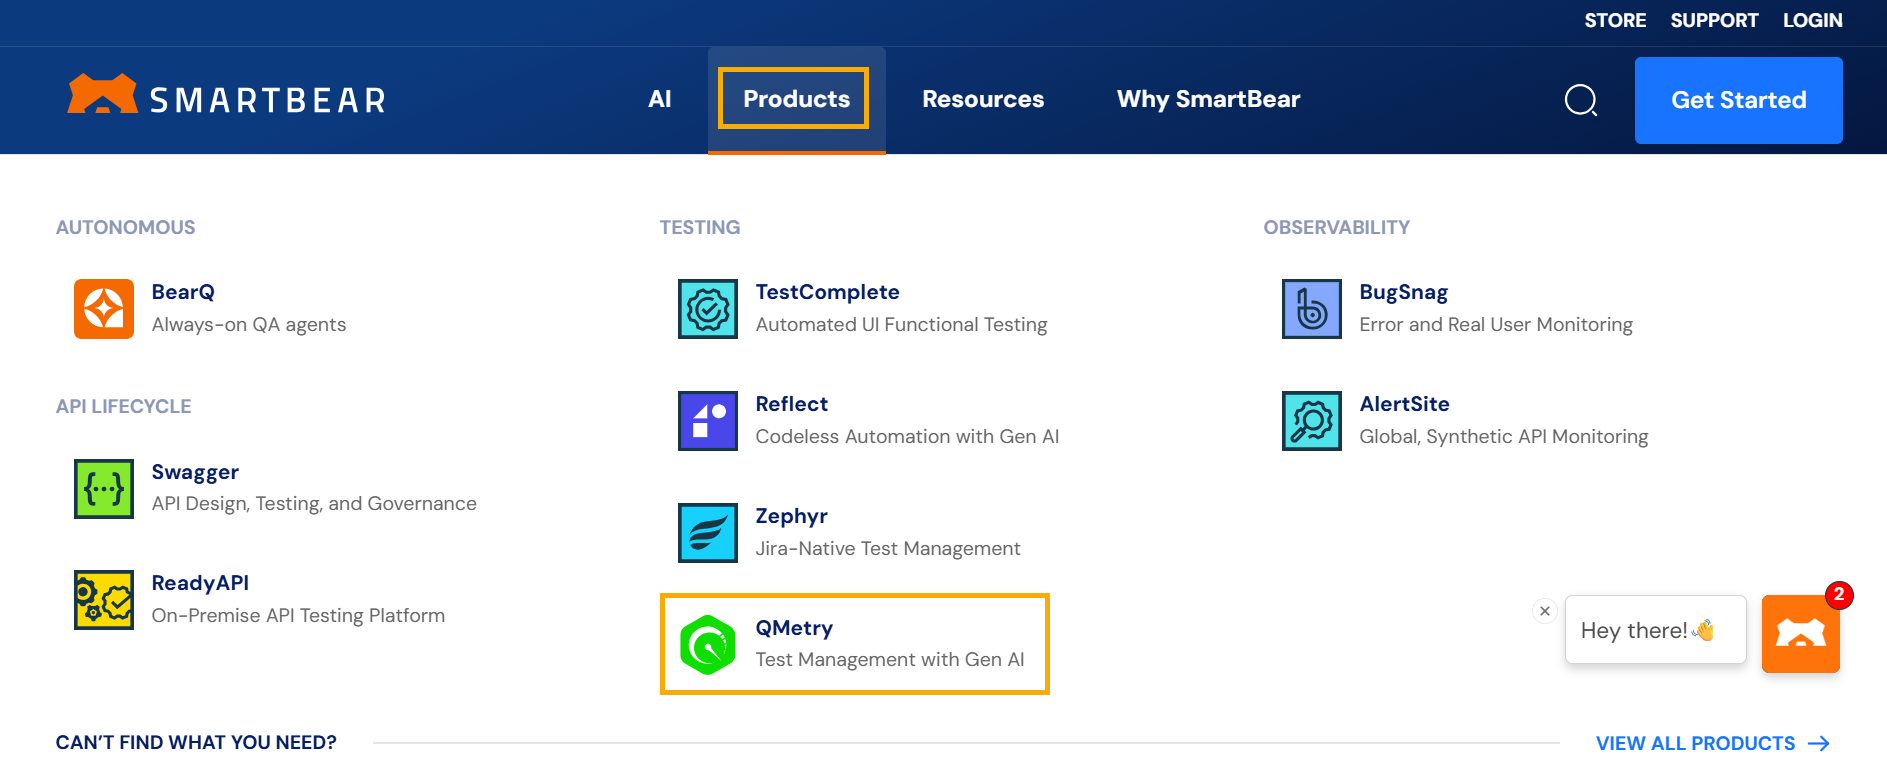The width and height of the screenshot is (1887, 784).
Task: Click the AlertSite magnifier gear icon
Action: tap(1312, 421)
